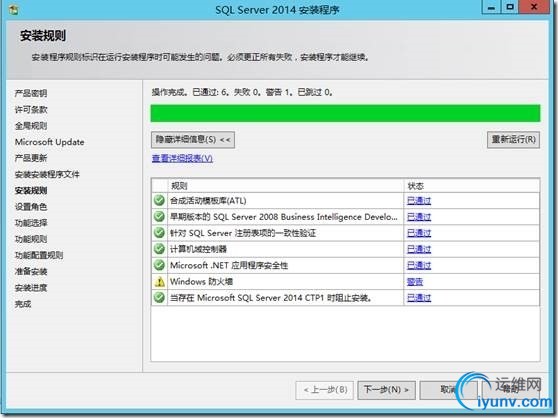
Task: Select 功能选择 step in the sidebar
Action: coord(31,223)
